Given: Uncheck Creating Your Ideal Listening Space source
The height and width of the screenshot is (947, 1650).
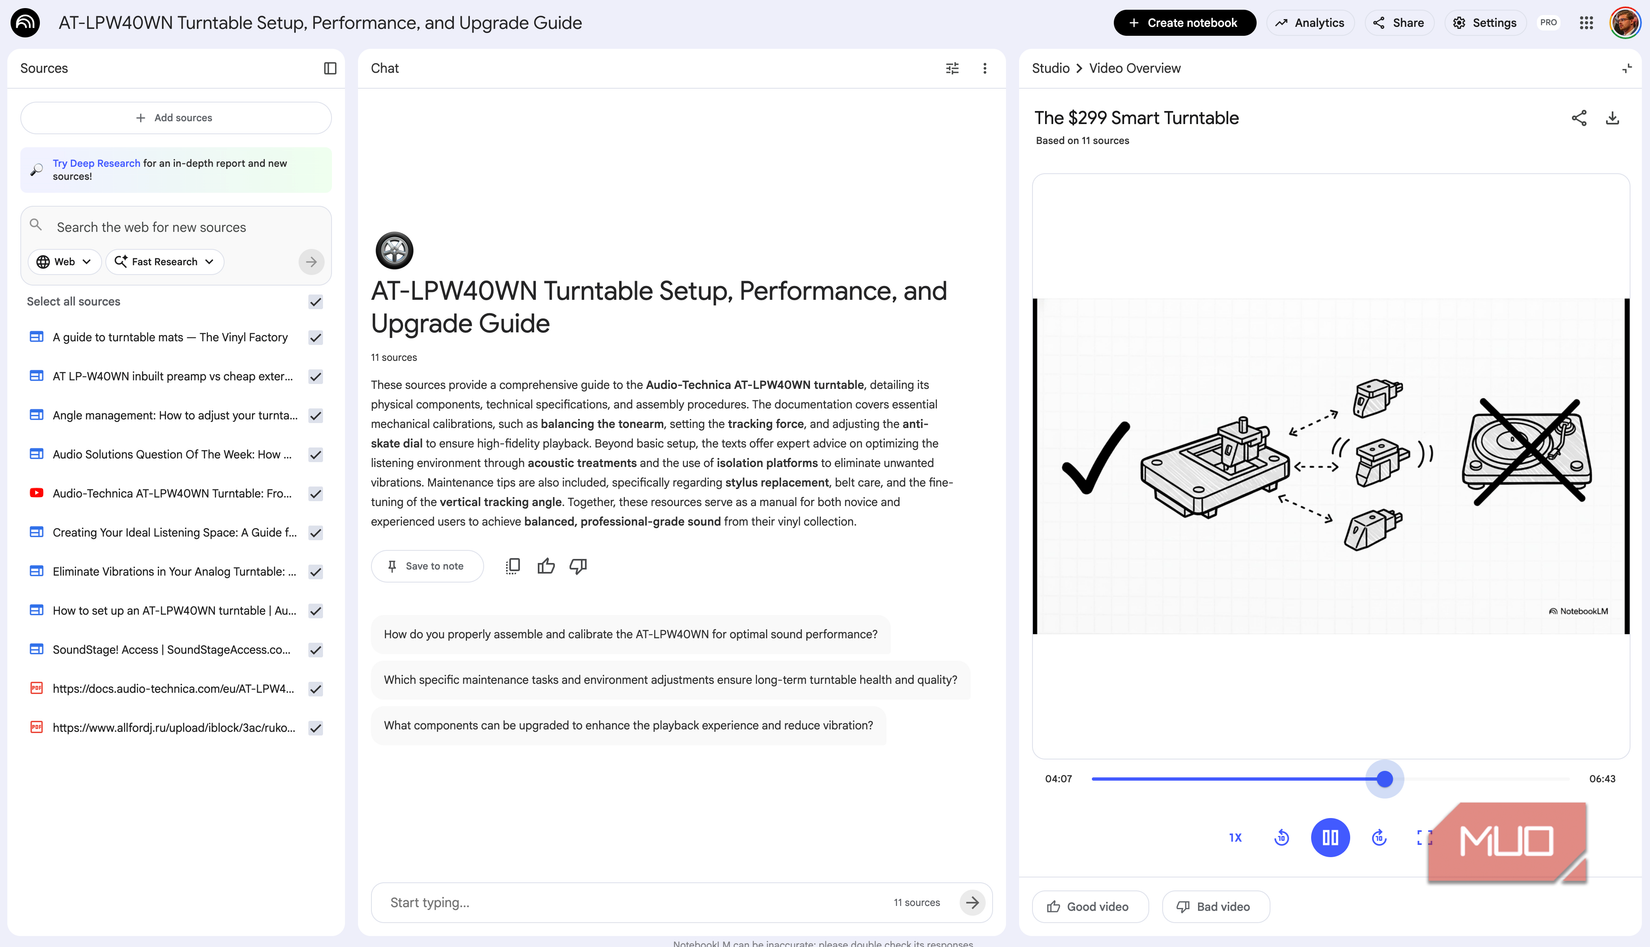Looking at the screenshot, I should coord(316,533).
